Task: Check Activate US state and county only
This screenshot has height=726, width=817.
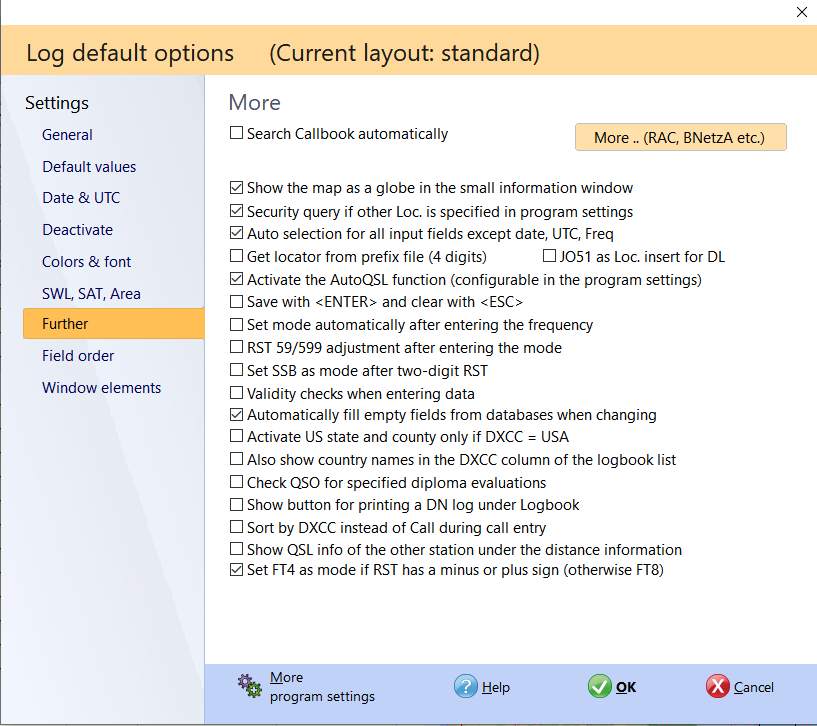Action: 236,436
